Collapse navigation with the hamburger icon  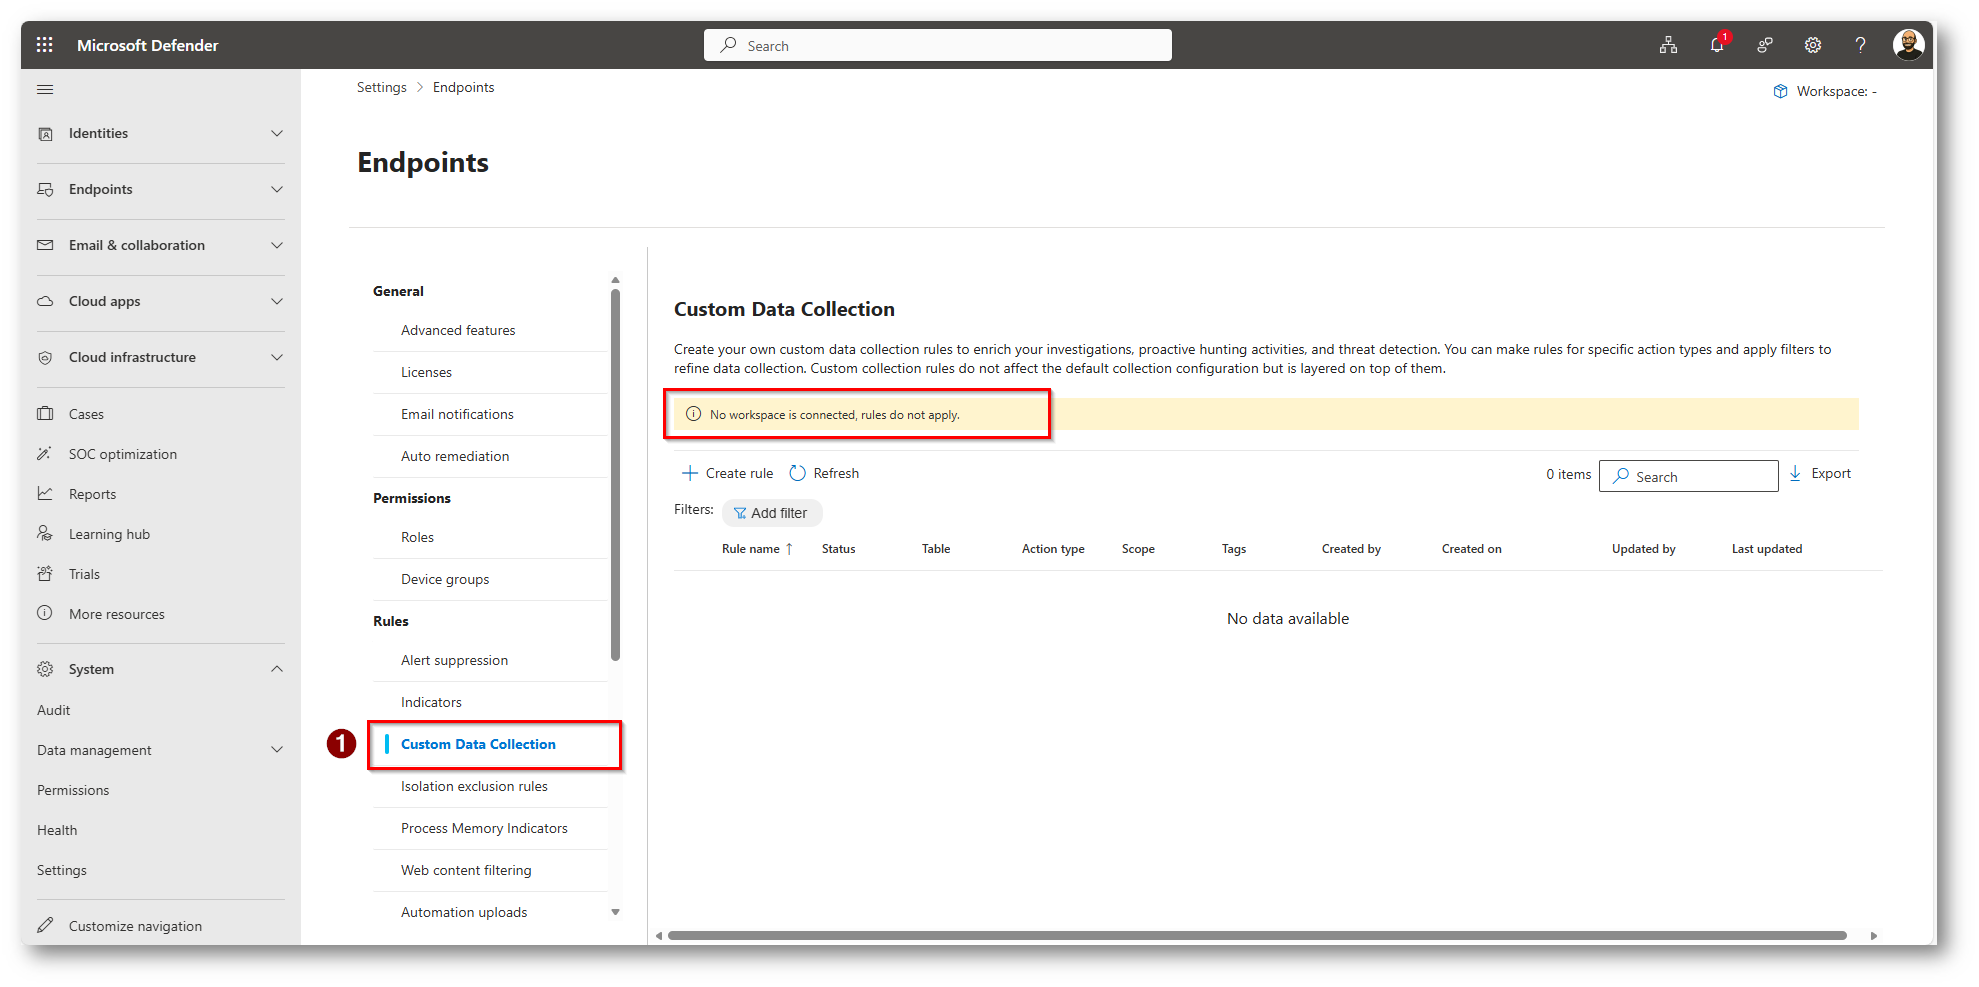(x=45, y=90)
